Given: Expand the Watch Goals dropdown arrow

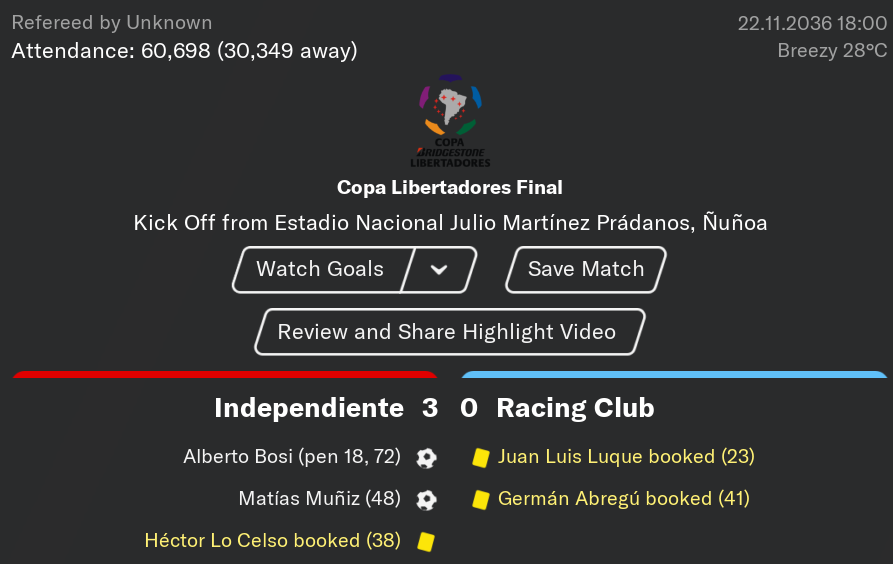Looking at the screenshot, I should coord(439,269).
